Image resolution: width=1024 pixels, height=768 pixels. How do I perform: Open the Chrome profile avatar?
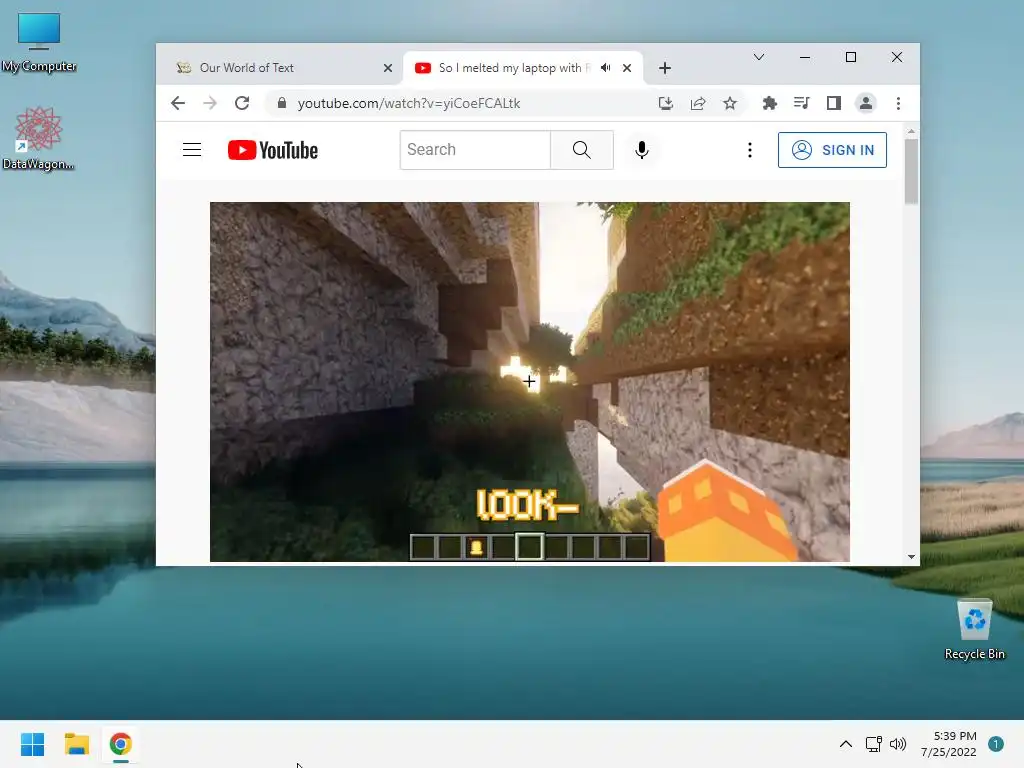point(866,103)
